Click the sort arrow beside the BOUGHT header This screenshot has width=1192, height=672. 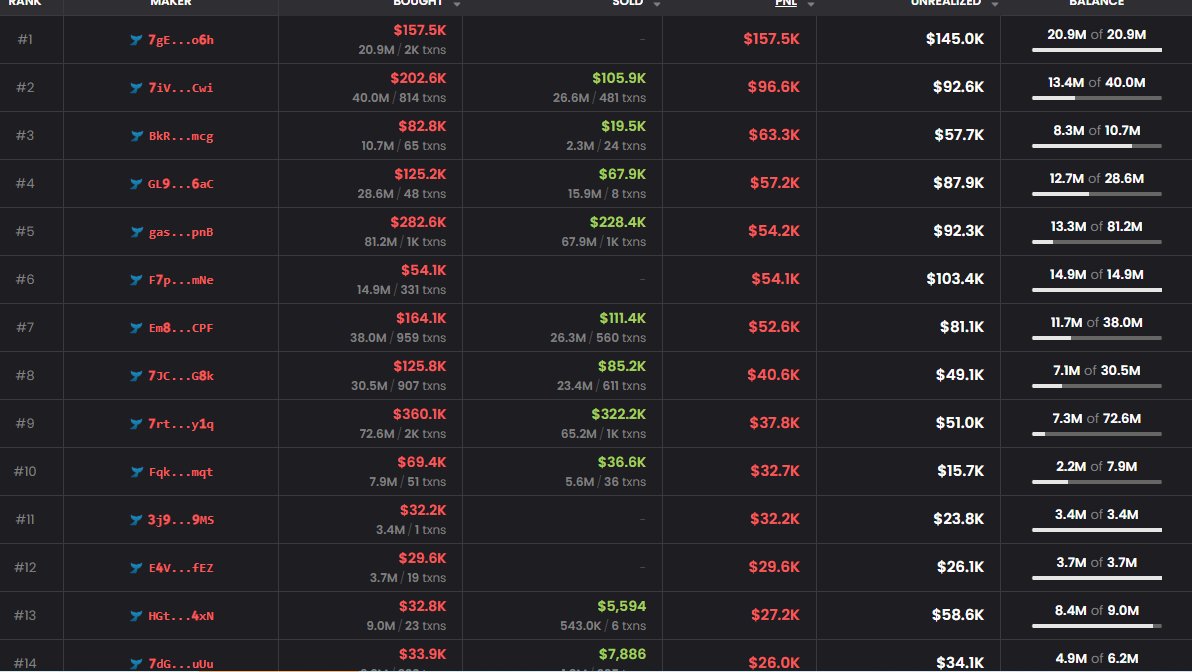(457, 4)
